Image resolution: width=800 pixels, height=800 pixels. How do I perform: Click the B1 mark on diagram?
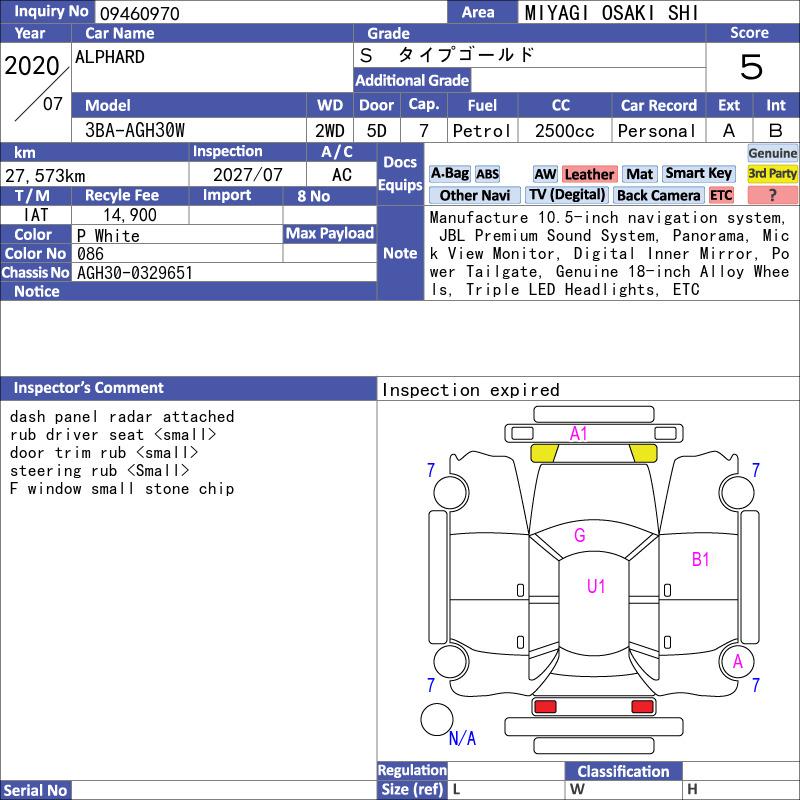pyautogui.click(x=701, y=560)
